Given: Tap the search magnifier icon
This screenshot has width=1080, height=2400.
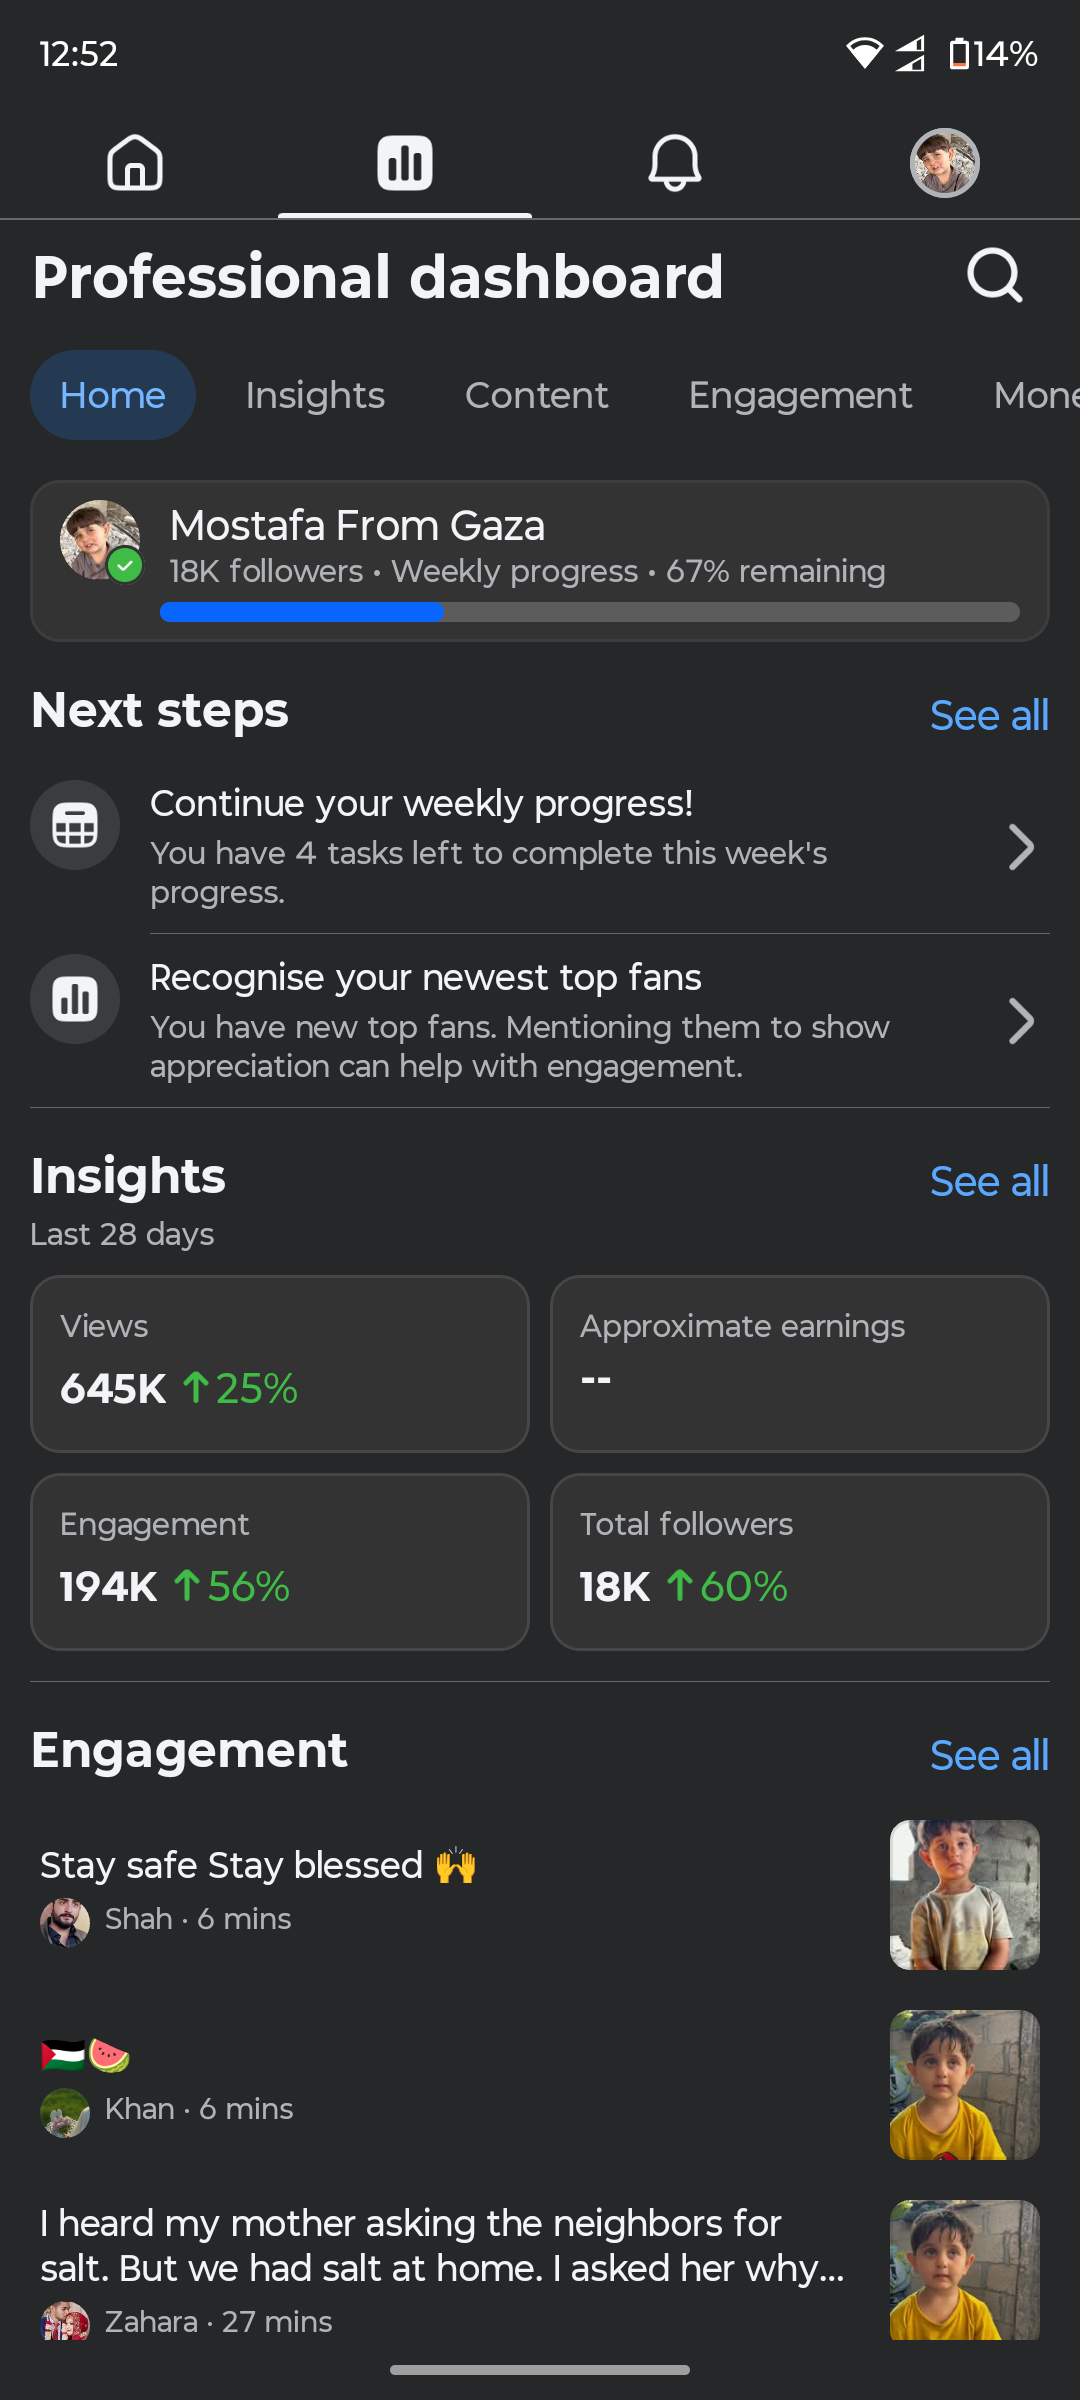Looking at the screenshot, I should 994,276.
